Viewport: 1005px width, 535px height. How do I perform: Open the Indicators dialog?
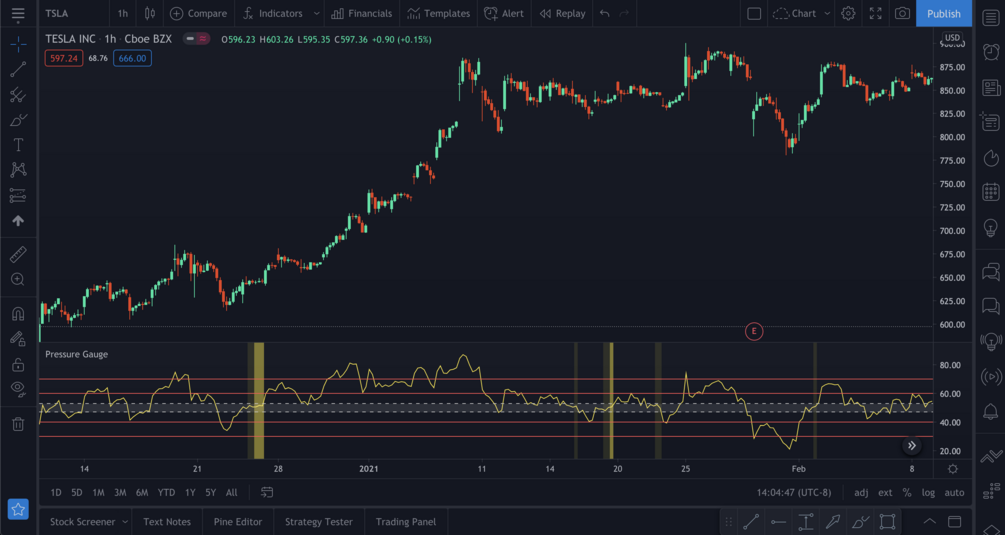272,13
